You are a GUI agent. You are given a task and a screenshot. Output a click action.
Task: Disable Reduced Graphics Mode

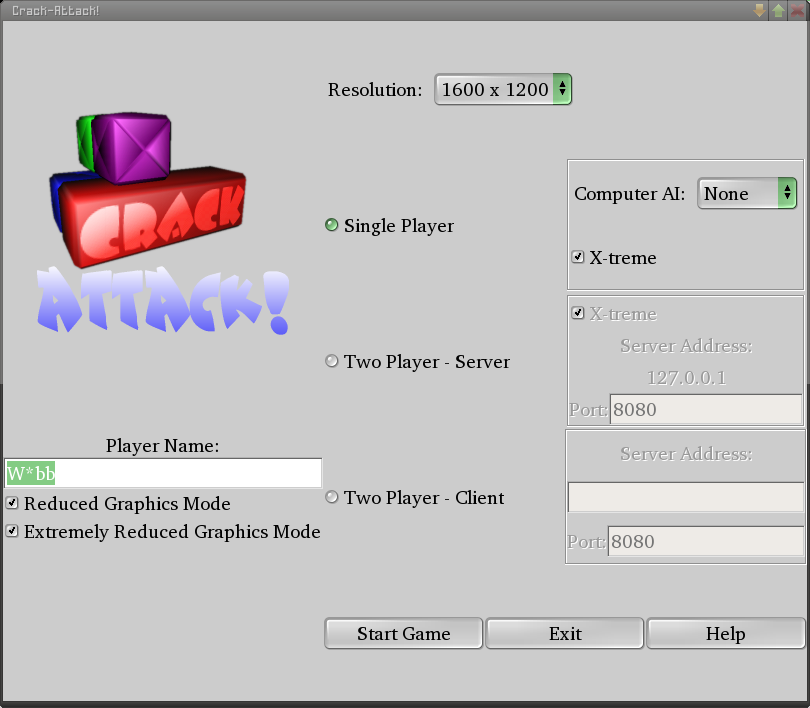(x=13, y=504)
